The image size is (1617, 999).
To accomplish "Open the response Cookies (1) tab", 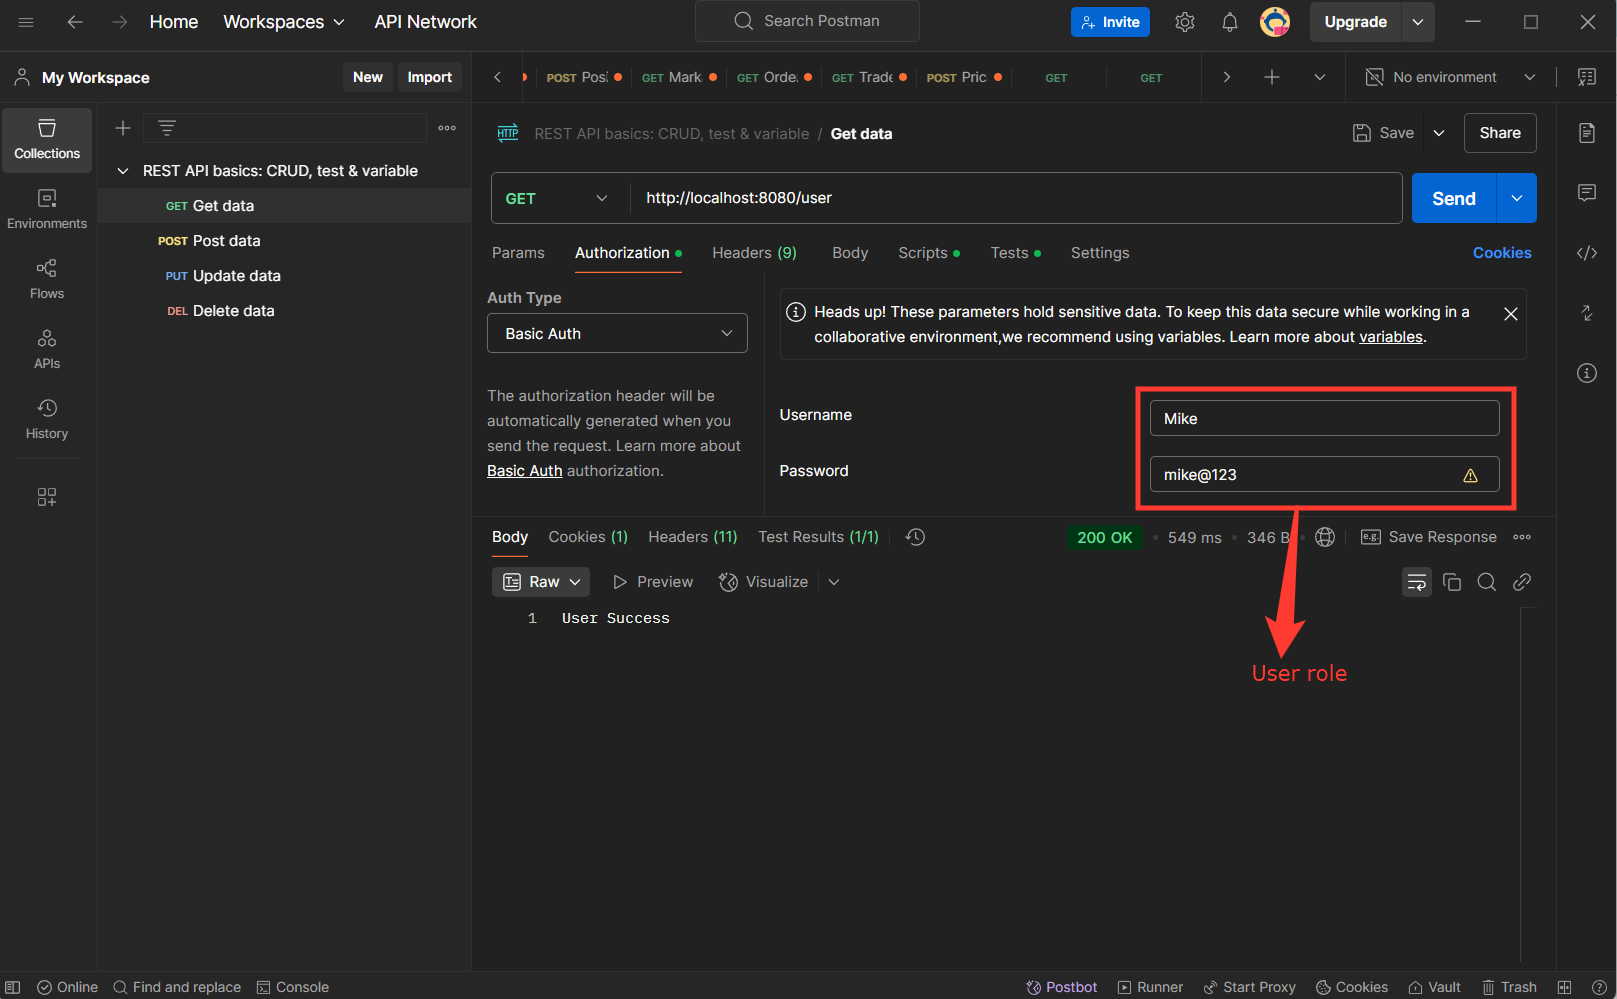I will [x=588, y=537].
